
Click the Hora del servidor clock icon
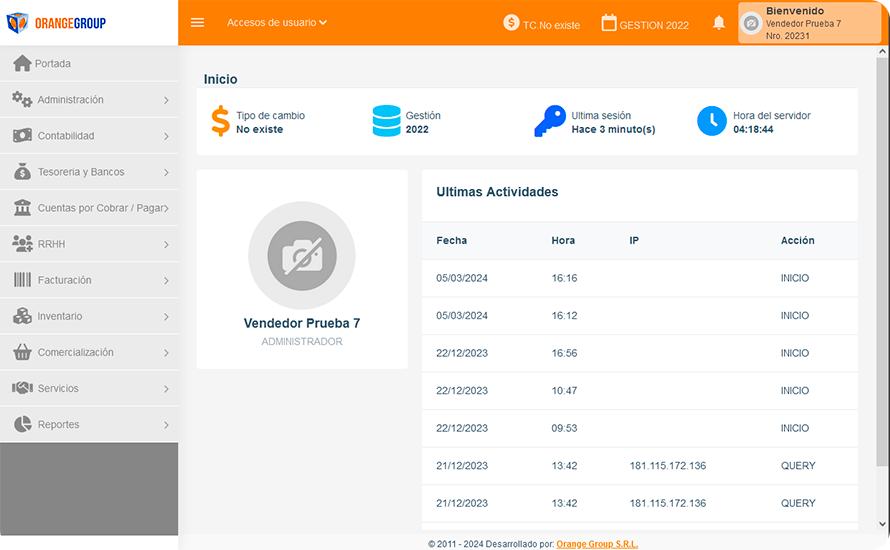point(712,122)
